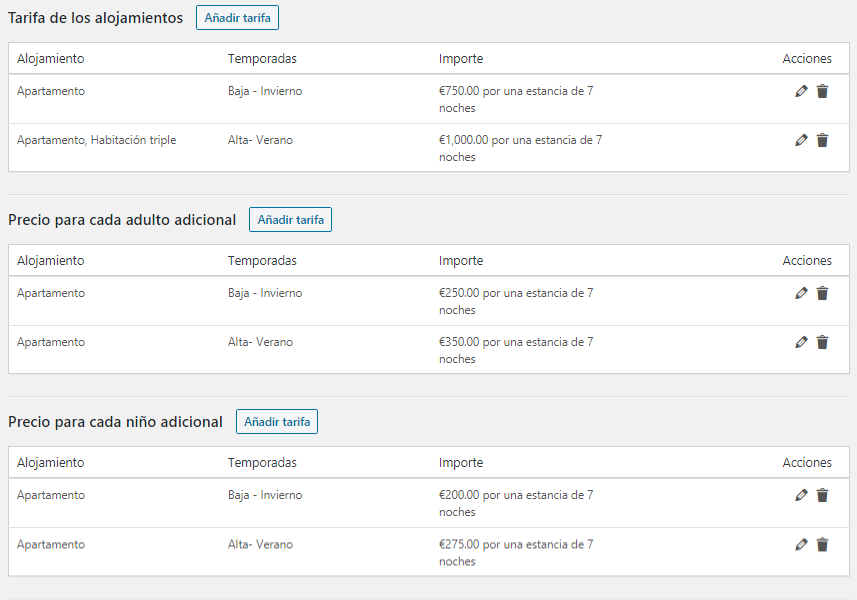This screenshot has height=600, width=857.
Task: Edit the €200.00 additional child rate
Action: pos(801,496)
